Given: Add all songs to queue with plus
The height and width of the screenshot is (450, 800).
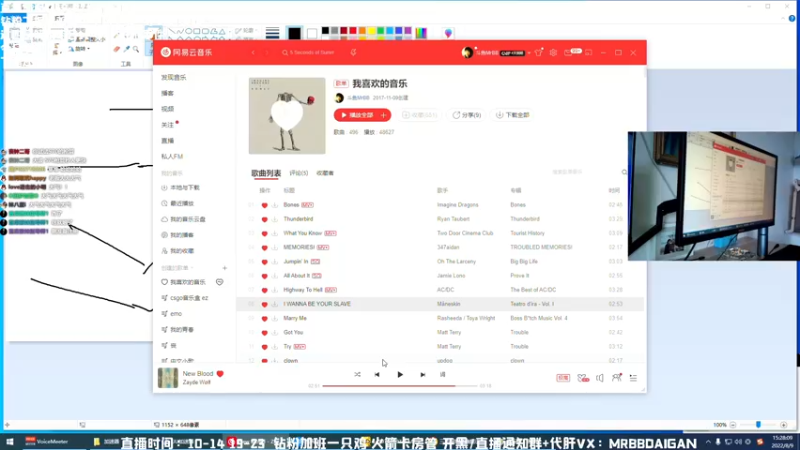Looking at the screenshot, I should [x=384, y=115].
